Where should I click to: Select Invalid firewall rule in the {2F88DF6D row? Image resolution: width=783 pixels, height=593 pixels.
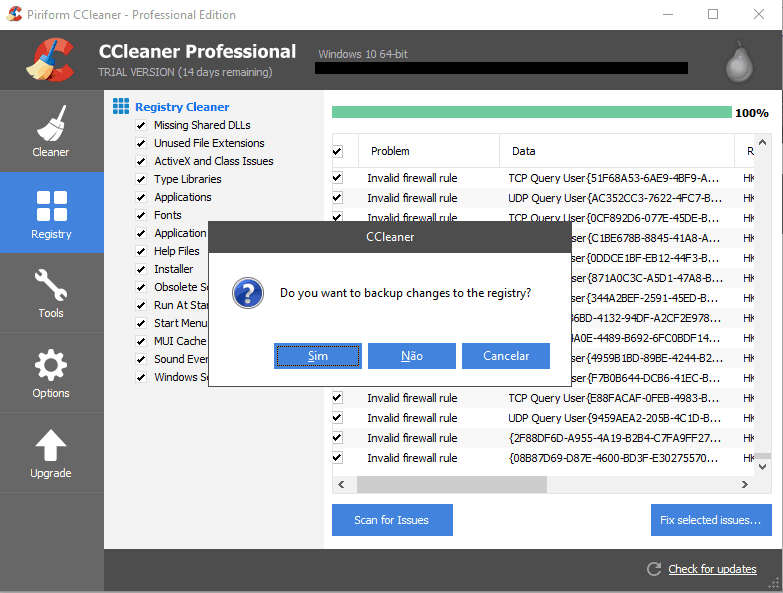tap(412, 438)
